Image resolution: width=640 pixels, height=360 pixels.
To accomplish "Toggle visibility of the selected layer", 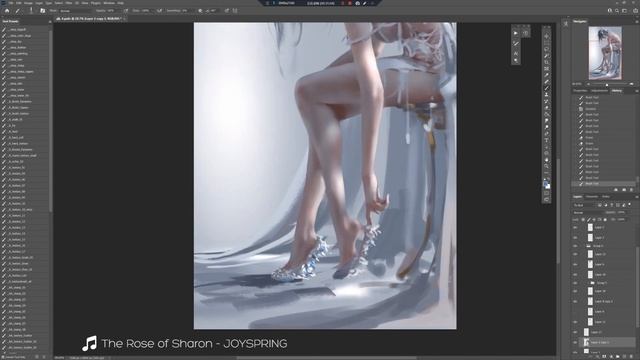I will coord(575,342).
